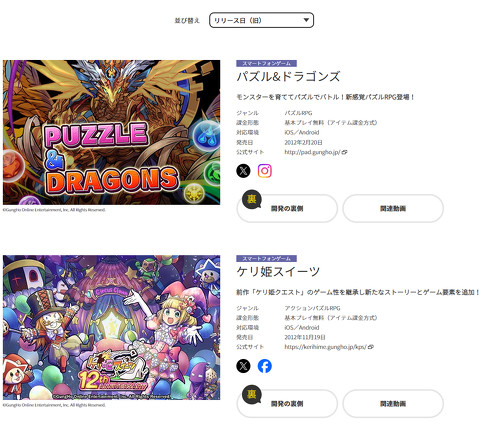Visit the http://pad.gungho.jp/ official site link

(x=312, y=152)
